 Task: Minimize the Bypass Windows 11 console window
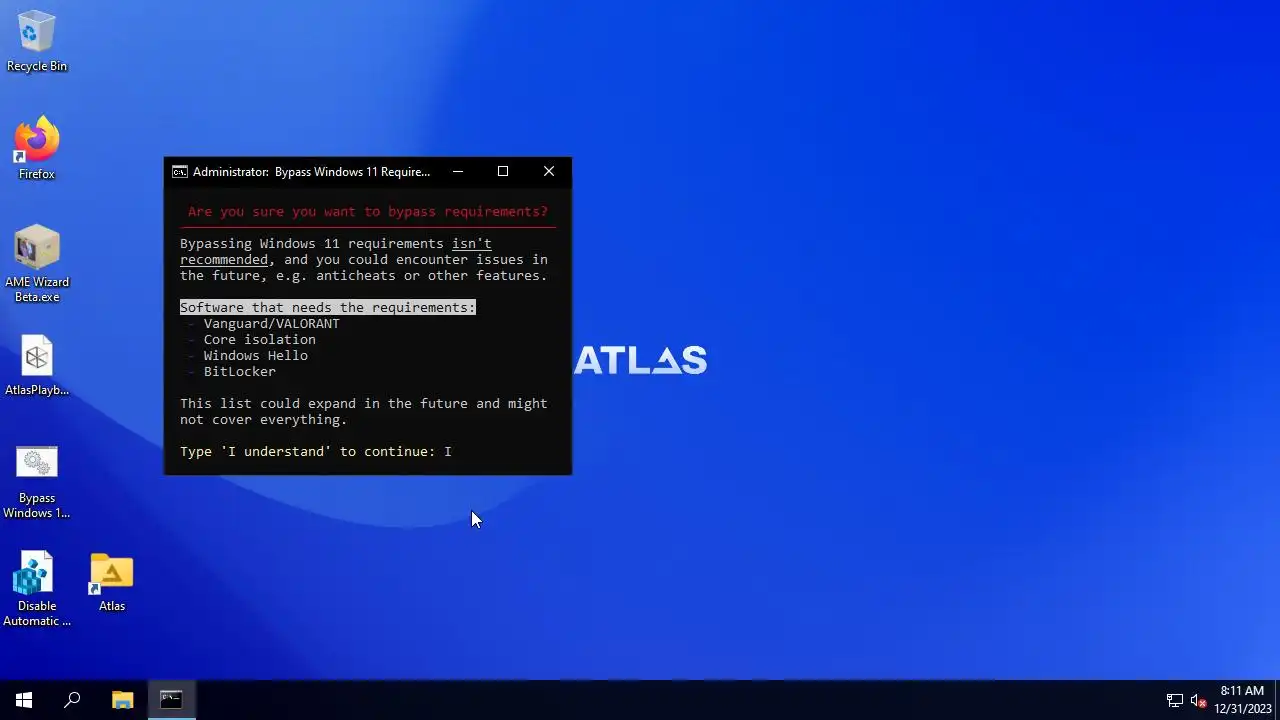click(x=458, y=172)
